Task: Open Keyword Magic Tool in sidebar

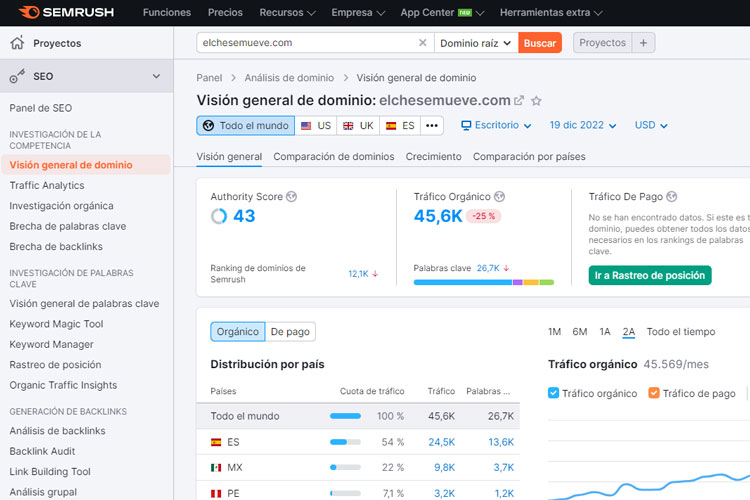Action: tap(56, 324)
